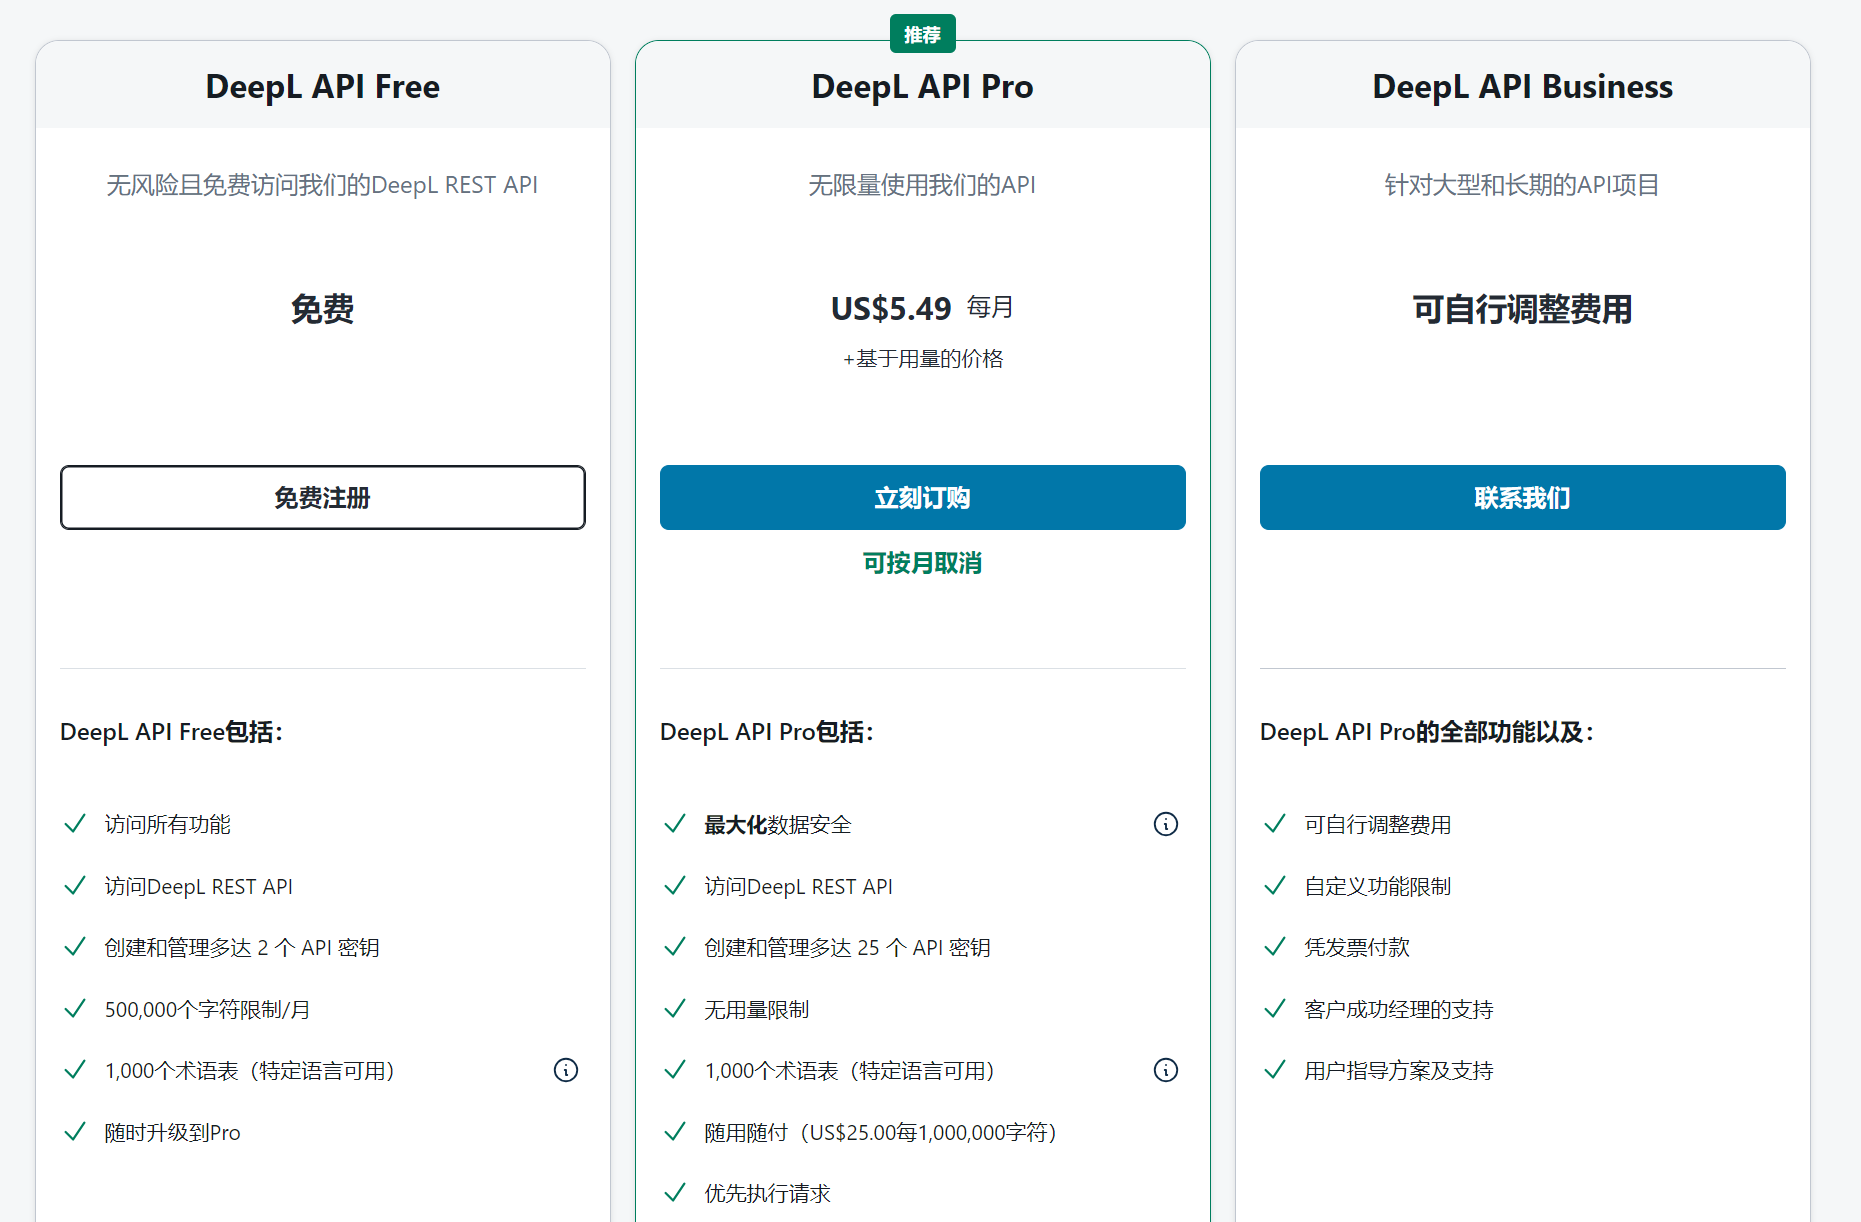Click checkmark icon beside 自定义功能限制
The image size is (1861, 1222).
click(x=1275, y=885)
